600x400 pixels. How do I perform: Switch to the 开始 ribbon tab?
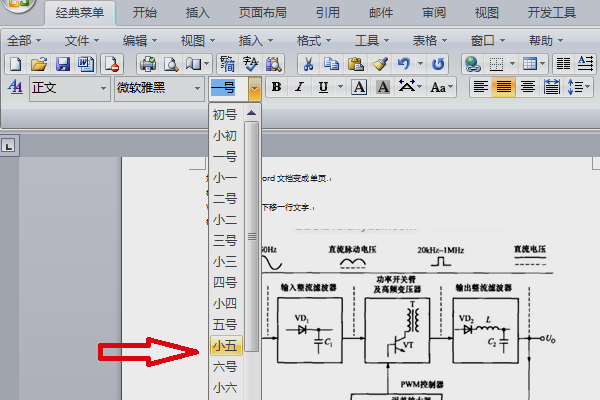tap(145, 13)
